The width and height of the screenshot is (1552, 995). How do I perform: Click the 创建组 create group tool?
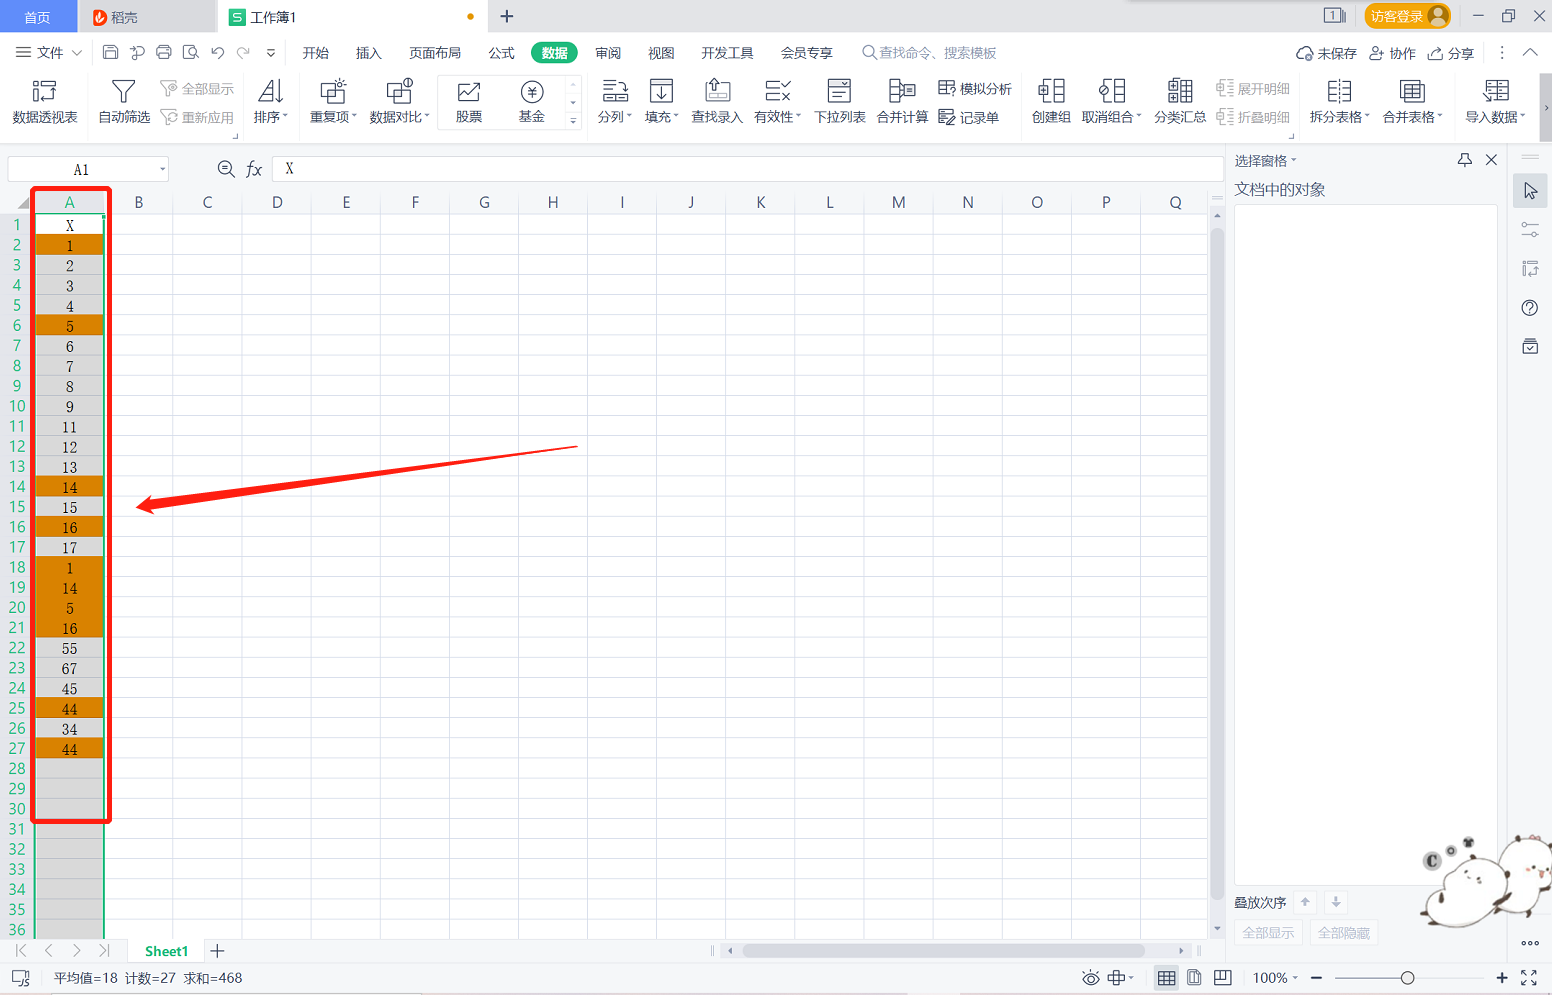1051,102
